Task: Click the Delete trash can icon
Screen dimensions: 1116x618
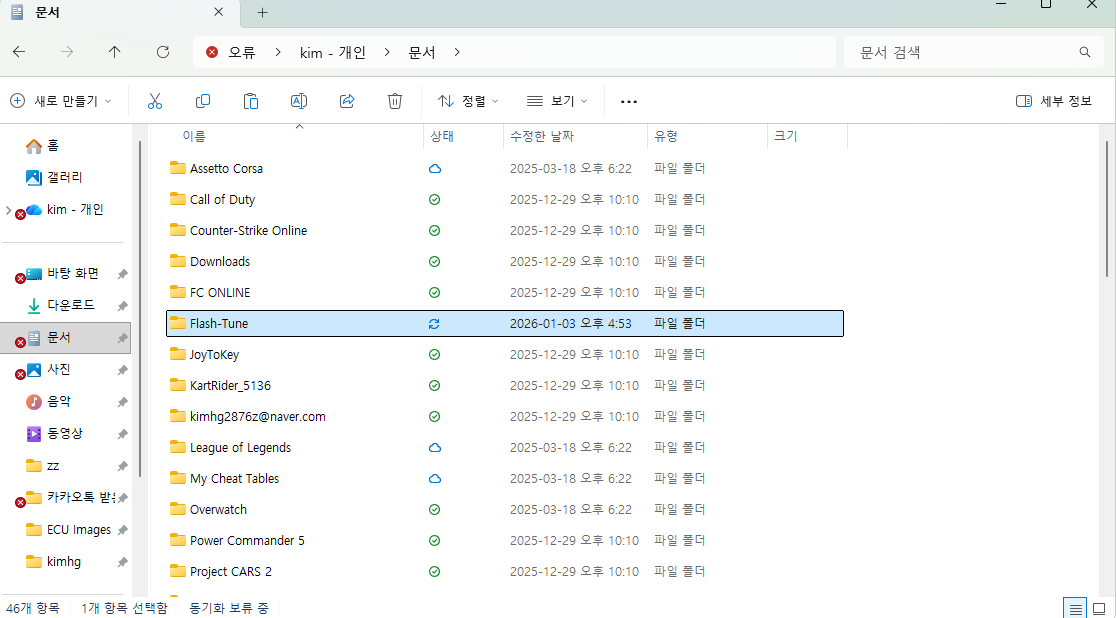Action: click(395, 101)
